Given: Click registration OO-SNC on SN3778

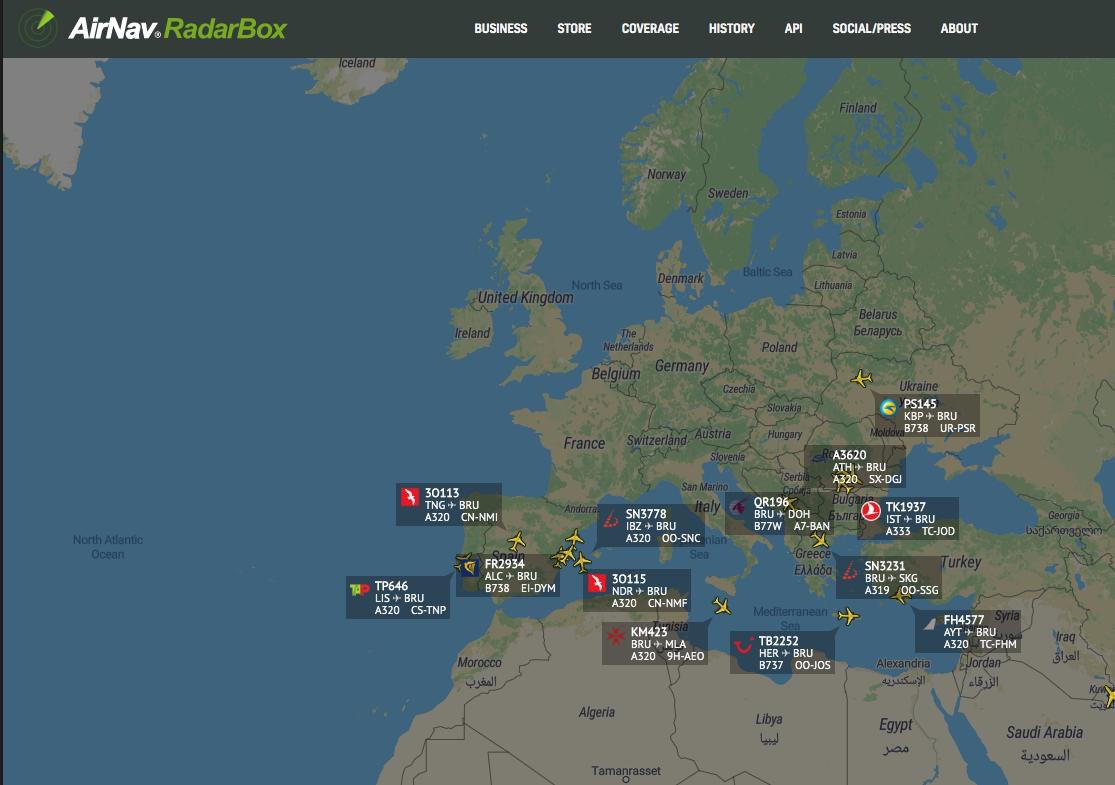Looking at the screenshot, I should point(681,538).
